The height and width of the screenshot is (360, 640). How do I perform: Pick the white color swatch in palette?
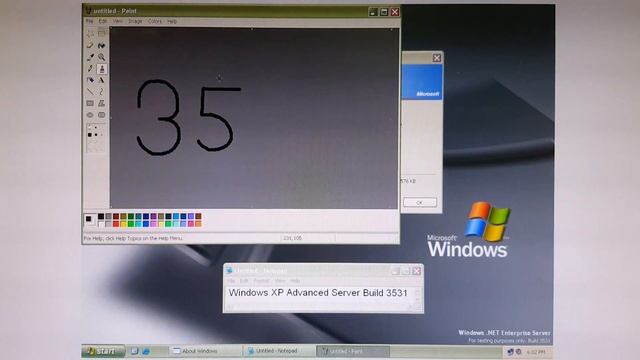(x=101, y=224)
